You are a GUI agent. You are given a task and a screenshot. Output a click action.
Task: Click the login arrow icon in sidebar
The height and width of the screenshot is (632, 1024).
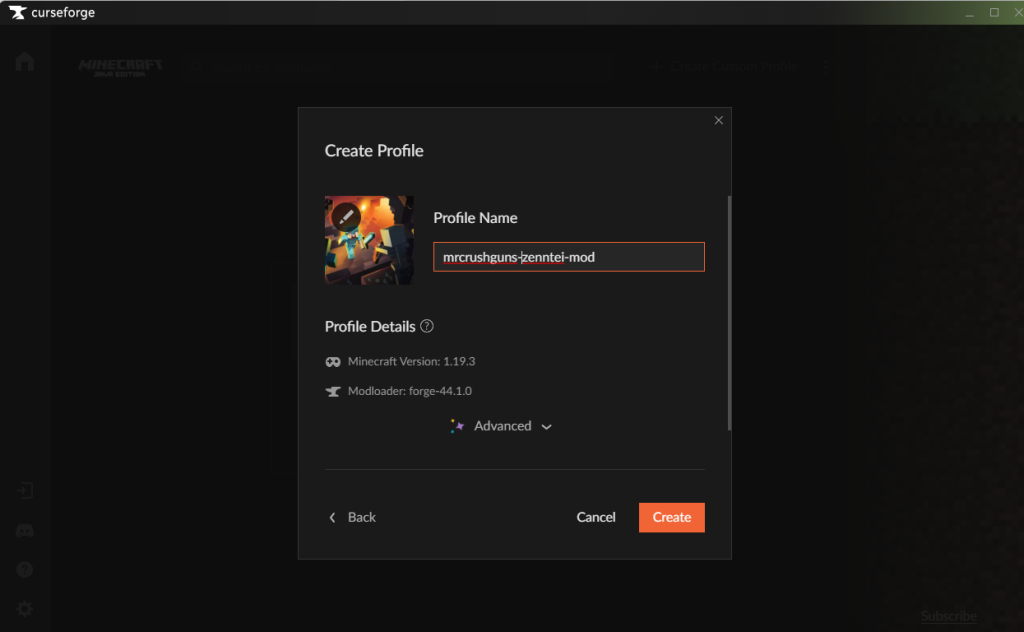pos(25,490)
